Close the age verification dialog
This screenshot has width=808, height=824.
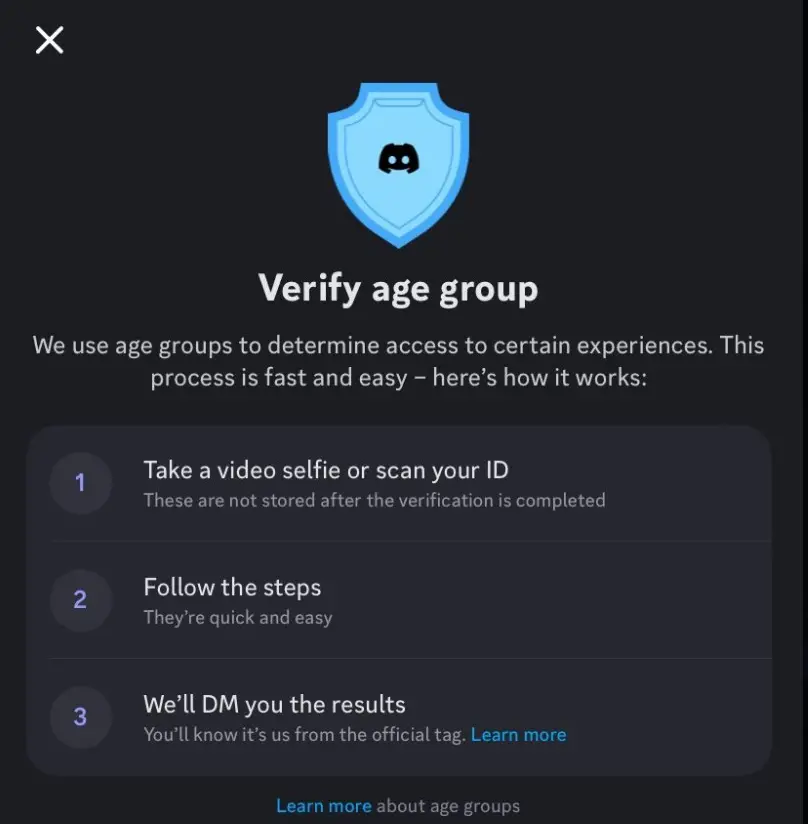click(x=49, y=40)
